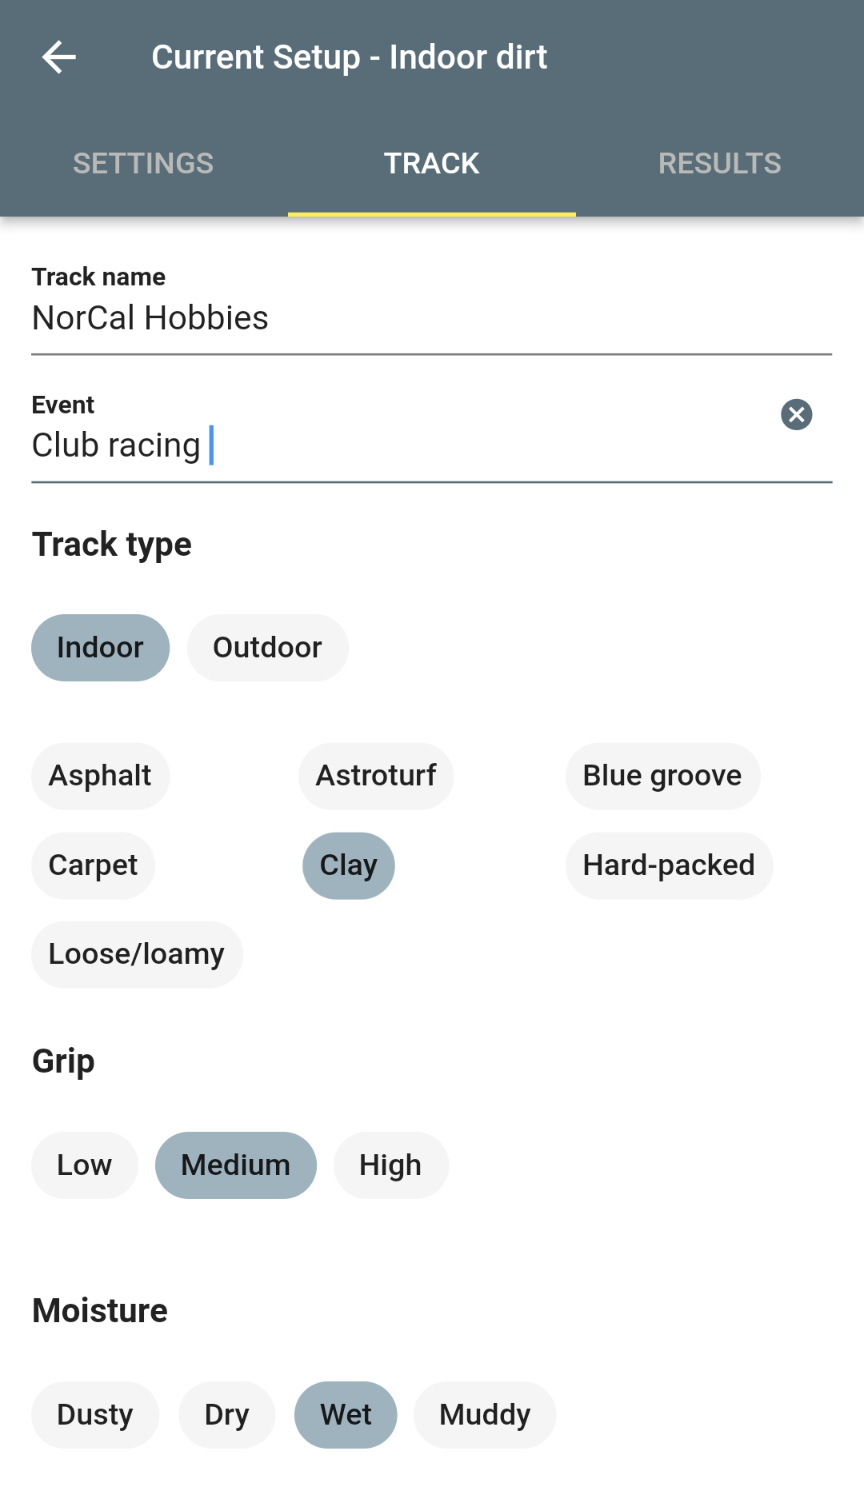
Task: Set grip level to Low
Action: [84, 1164]
